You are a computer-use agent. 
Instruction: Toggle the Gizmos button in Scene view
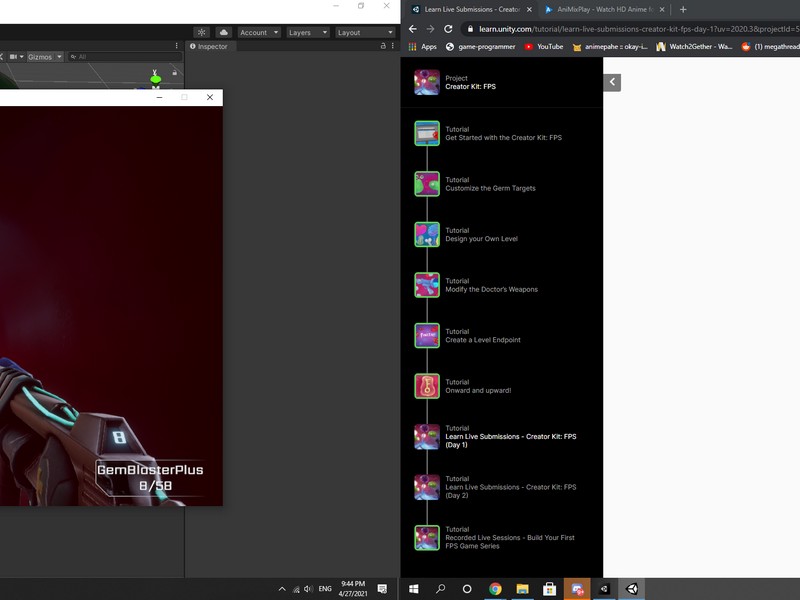(40, 57)
